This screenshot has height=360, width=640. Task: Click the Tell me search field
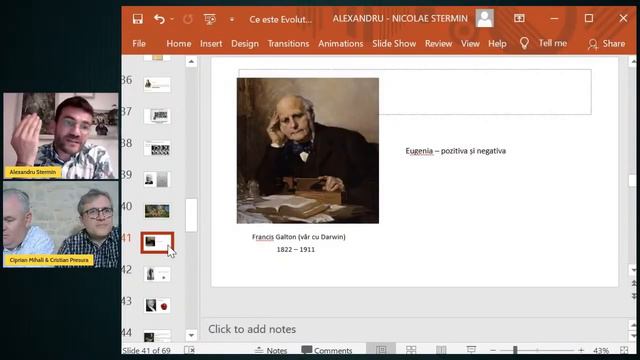coord(553,43)
